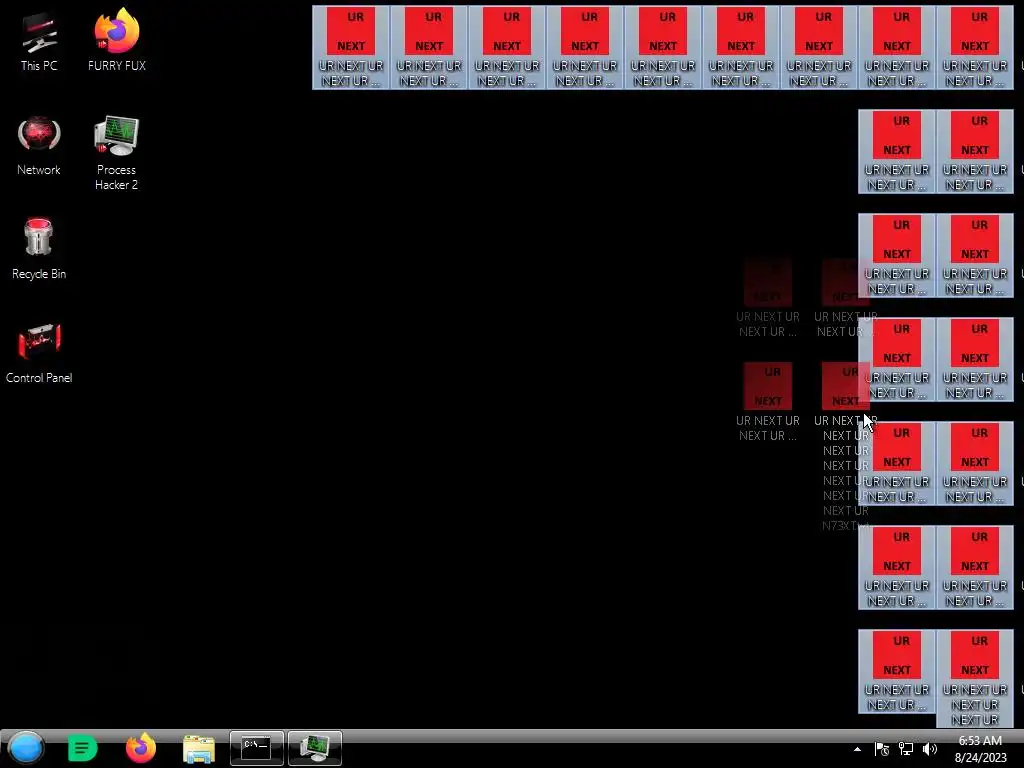Screen dimensions: 1024x768
Task: Open the network tray icon
Action: [906, 749]
